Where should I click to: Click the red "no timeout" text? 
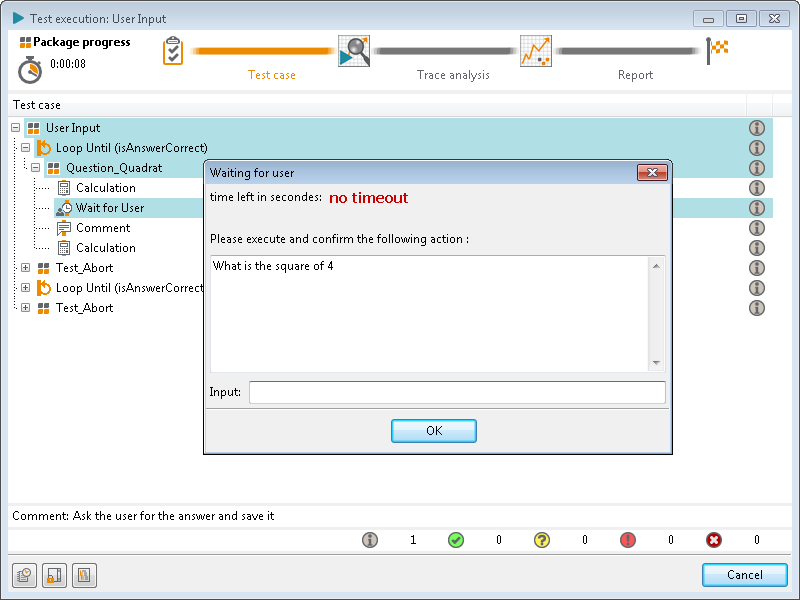pos(368,198)
